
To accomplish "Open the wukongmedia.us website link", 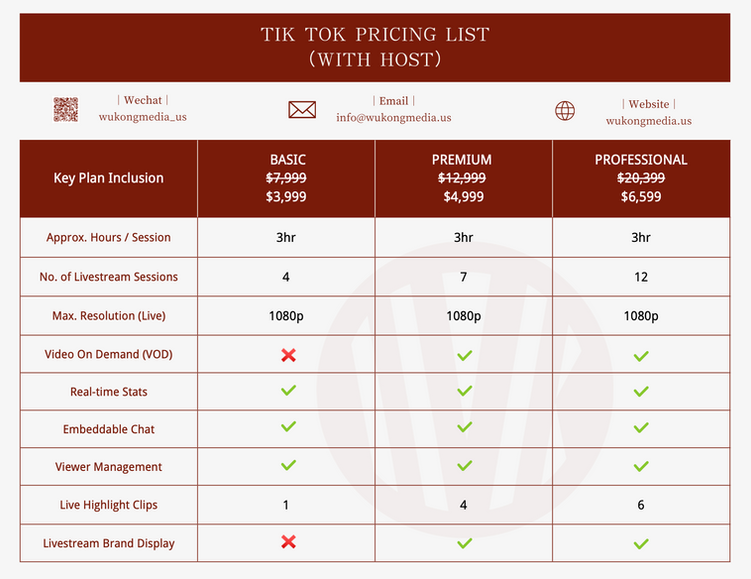I will 648,121.
